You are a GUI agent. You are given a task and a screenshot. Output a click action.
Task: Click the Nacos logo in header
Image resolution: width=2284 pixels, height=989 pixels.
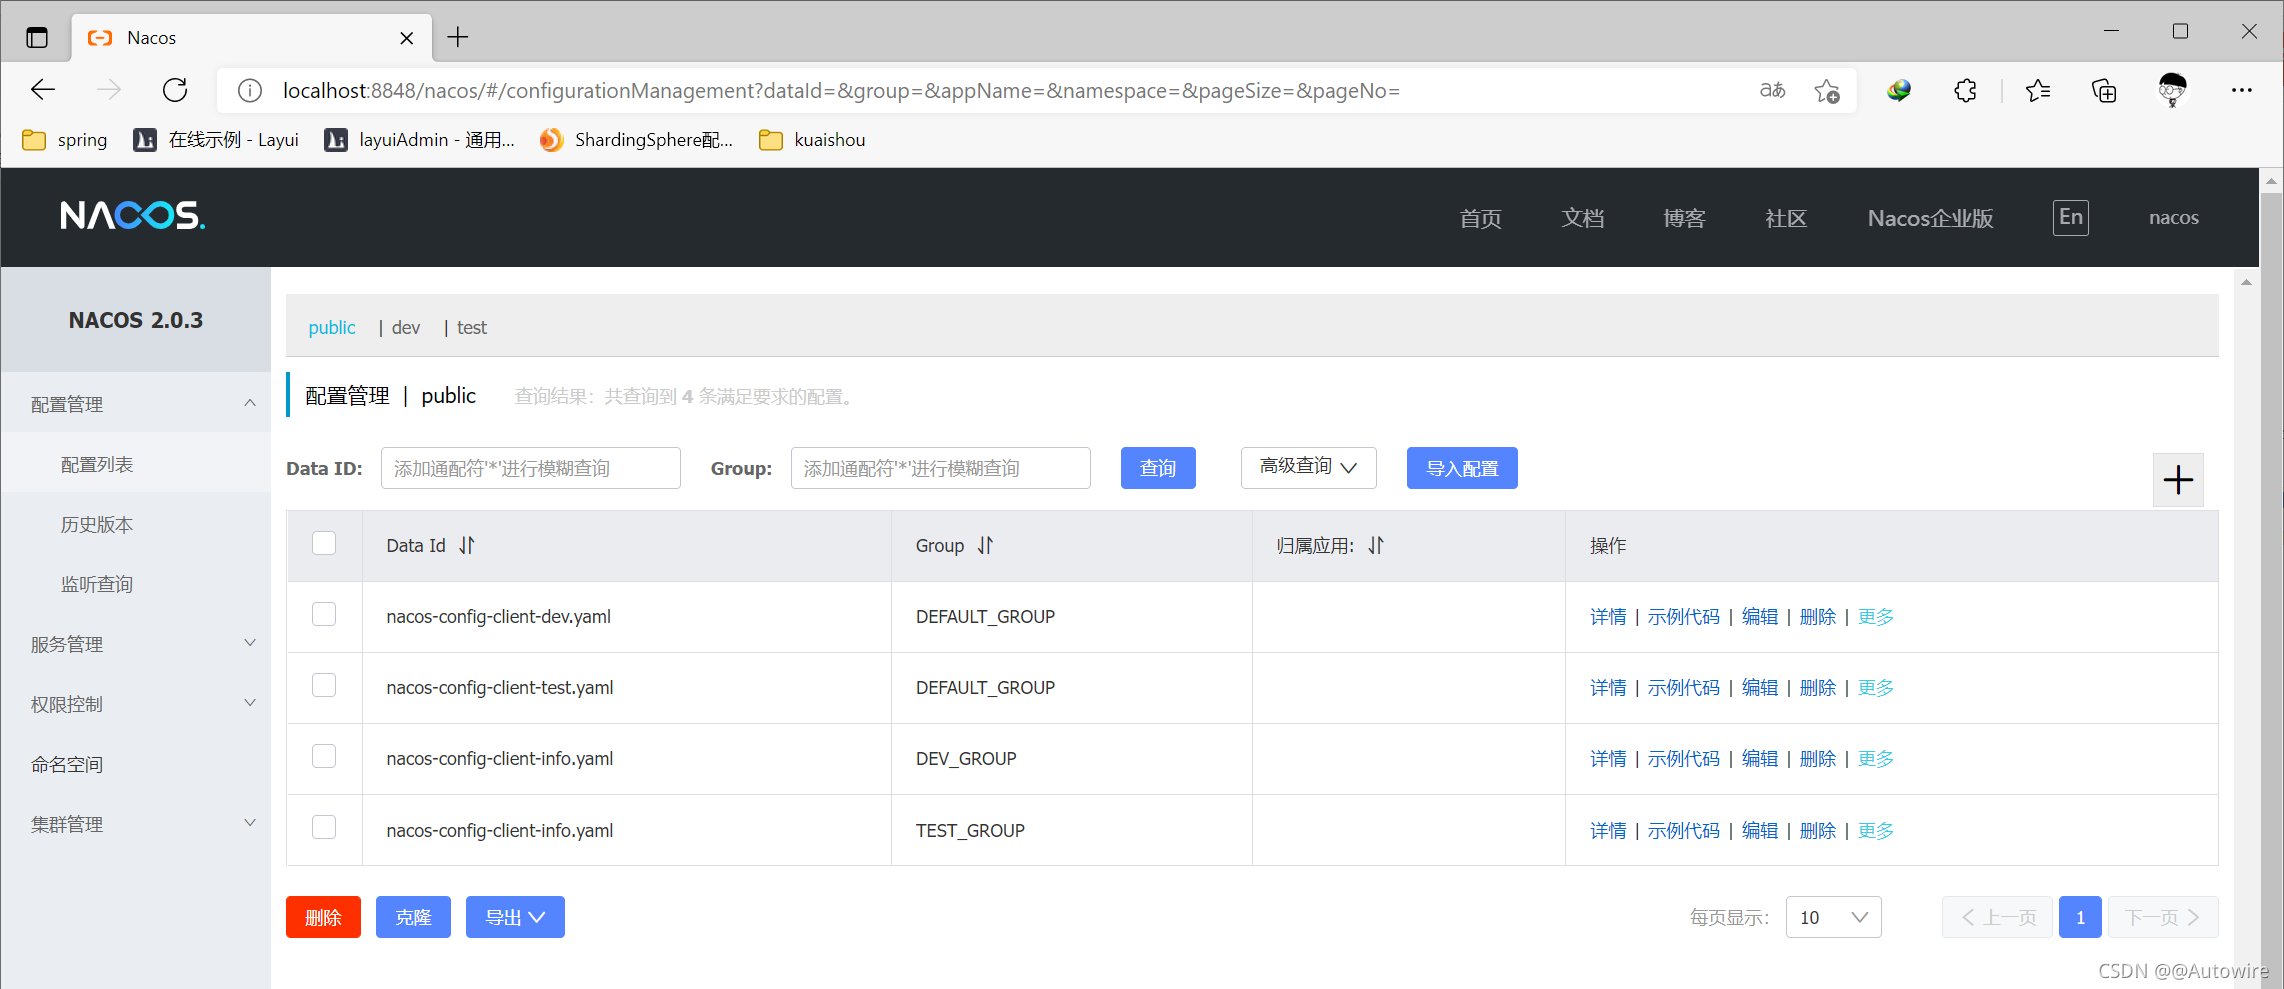tap(132, 216)
